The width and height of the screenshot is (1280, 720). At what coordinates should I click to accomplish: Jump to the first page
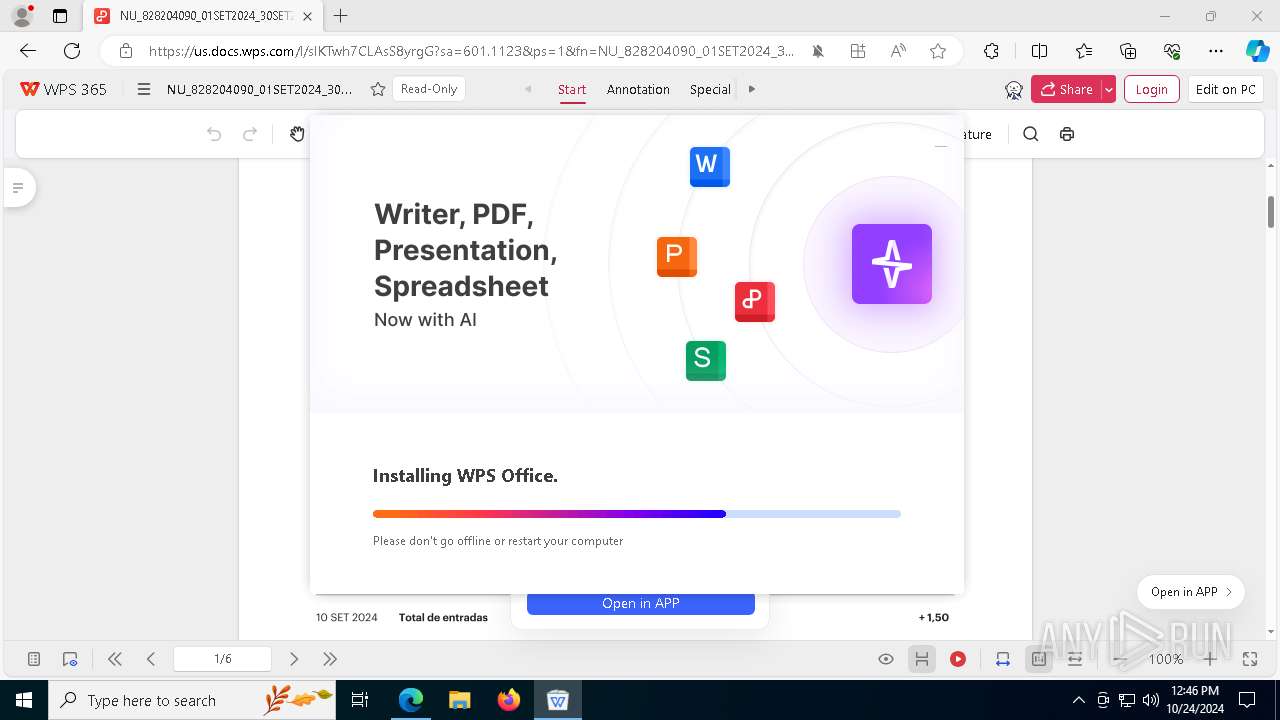[115, 659]
